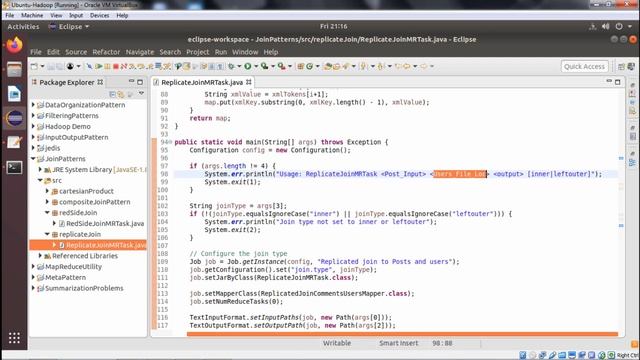The image size is (640, 360).
Task: Click the New Java Class icon
Action: pyautogui.click(x=309, y=66)
